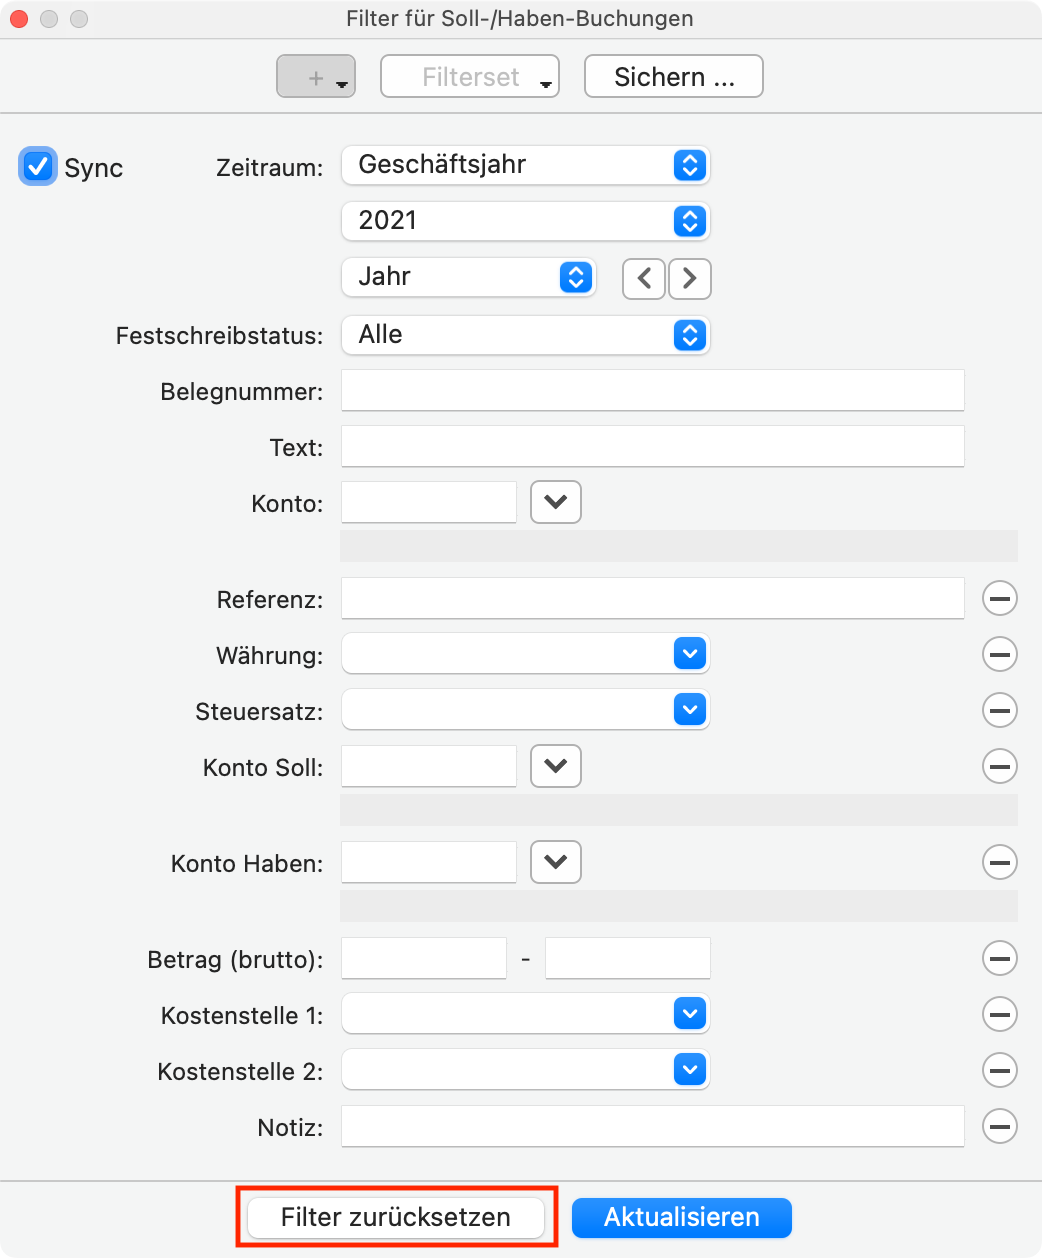
Task: Remove the Konto Haben filter row
Action: point(1000,862)
